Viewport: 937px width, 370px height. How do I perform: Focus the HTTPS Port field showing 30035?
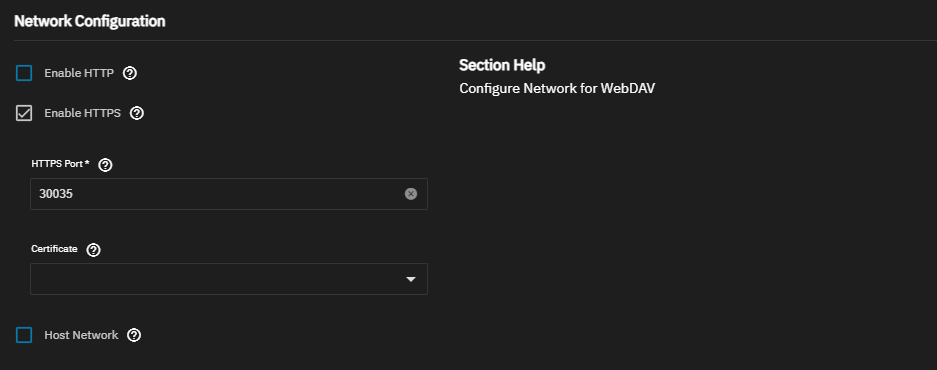click(229, 194)
